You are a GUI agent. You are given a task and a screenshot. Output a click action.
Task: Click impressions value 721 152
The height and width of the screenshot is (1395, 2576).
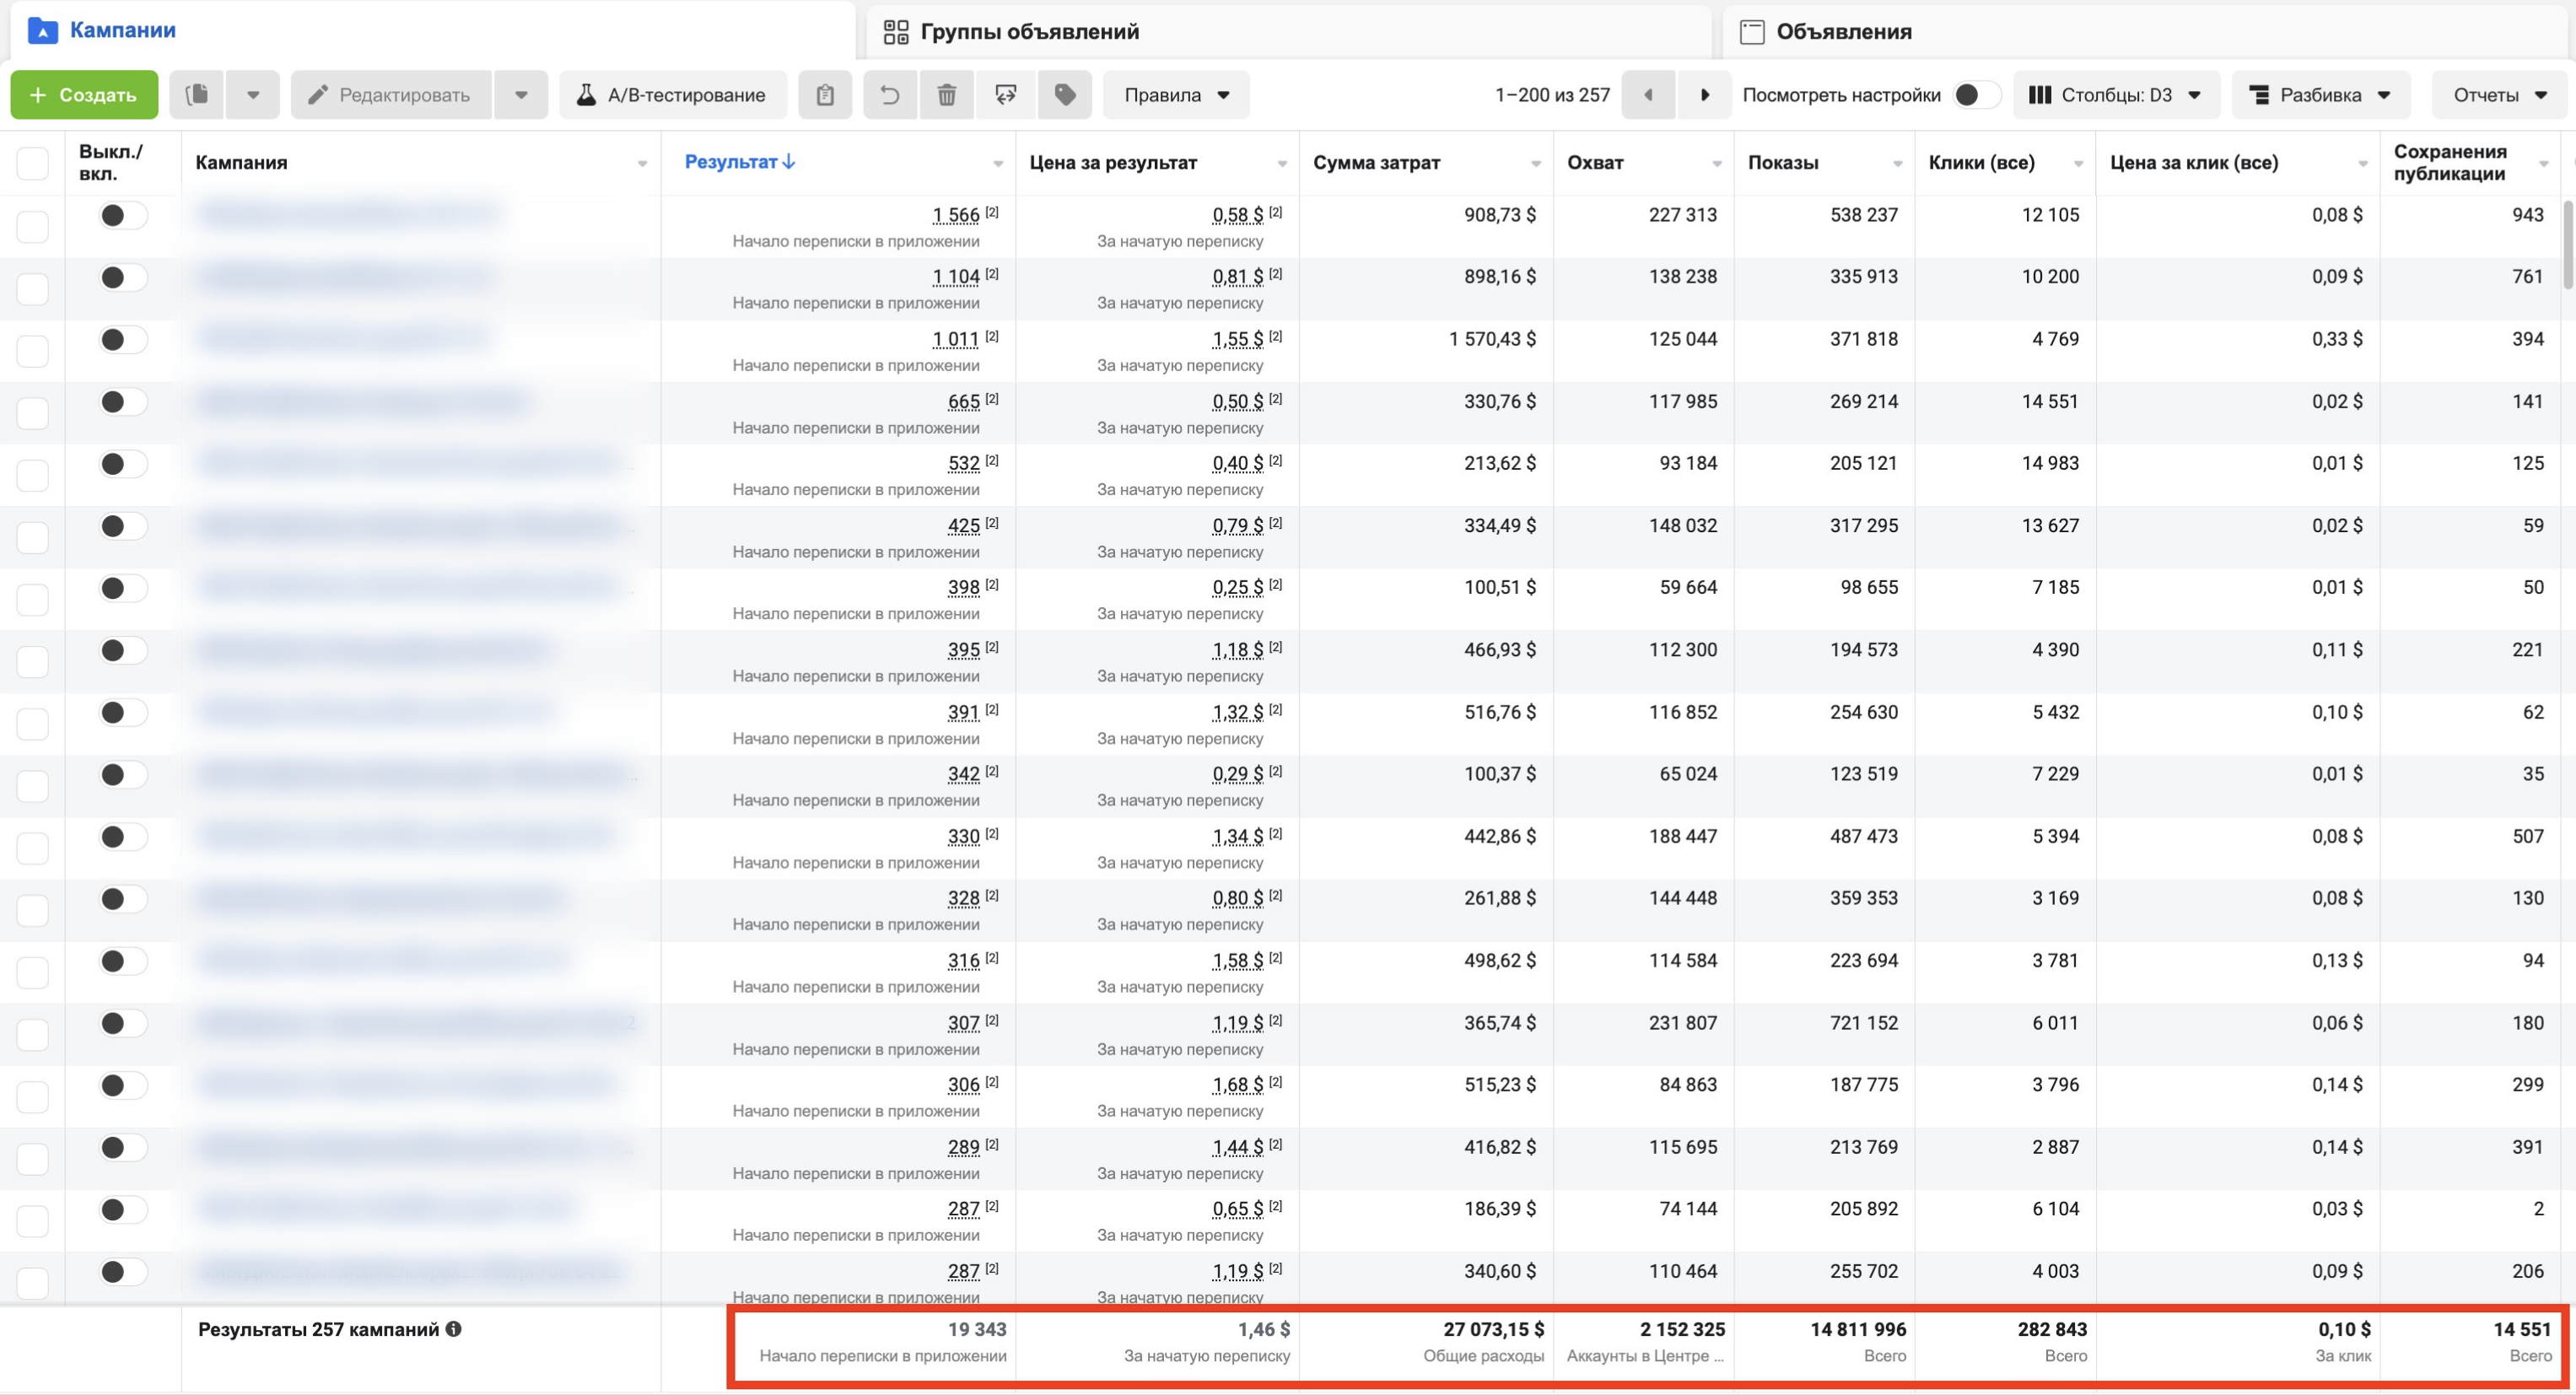click(x=1863, y=1023)
